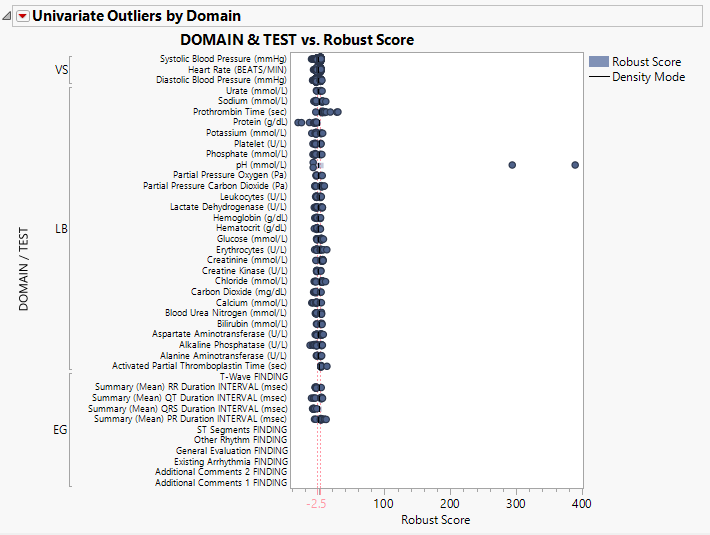Select the EG domain group label
This screenshot has height=535, width=710.
[61, 430]
